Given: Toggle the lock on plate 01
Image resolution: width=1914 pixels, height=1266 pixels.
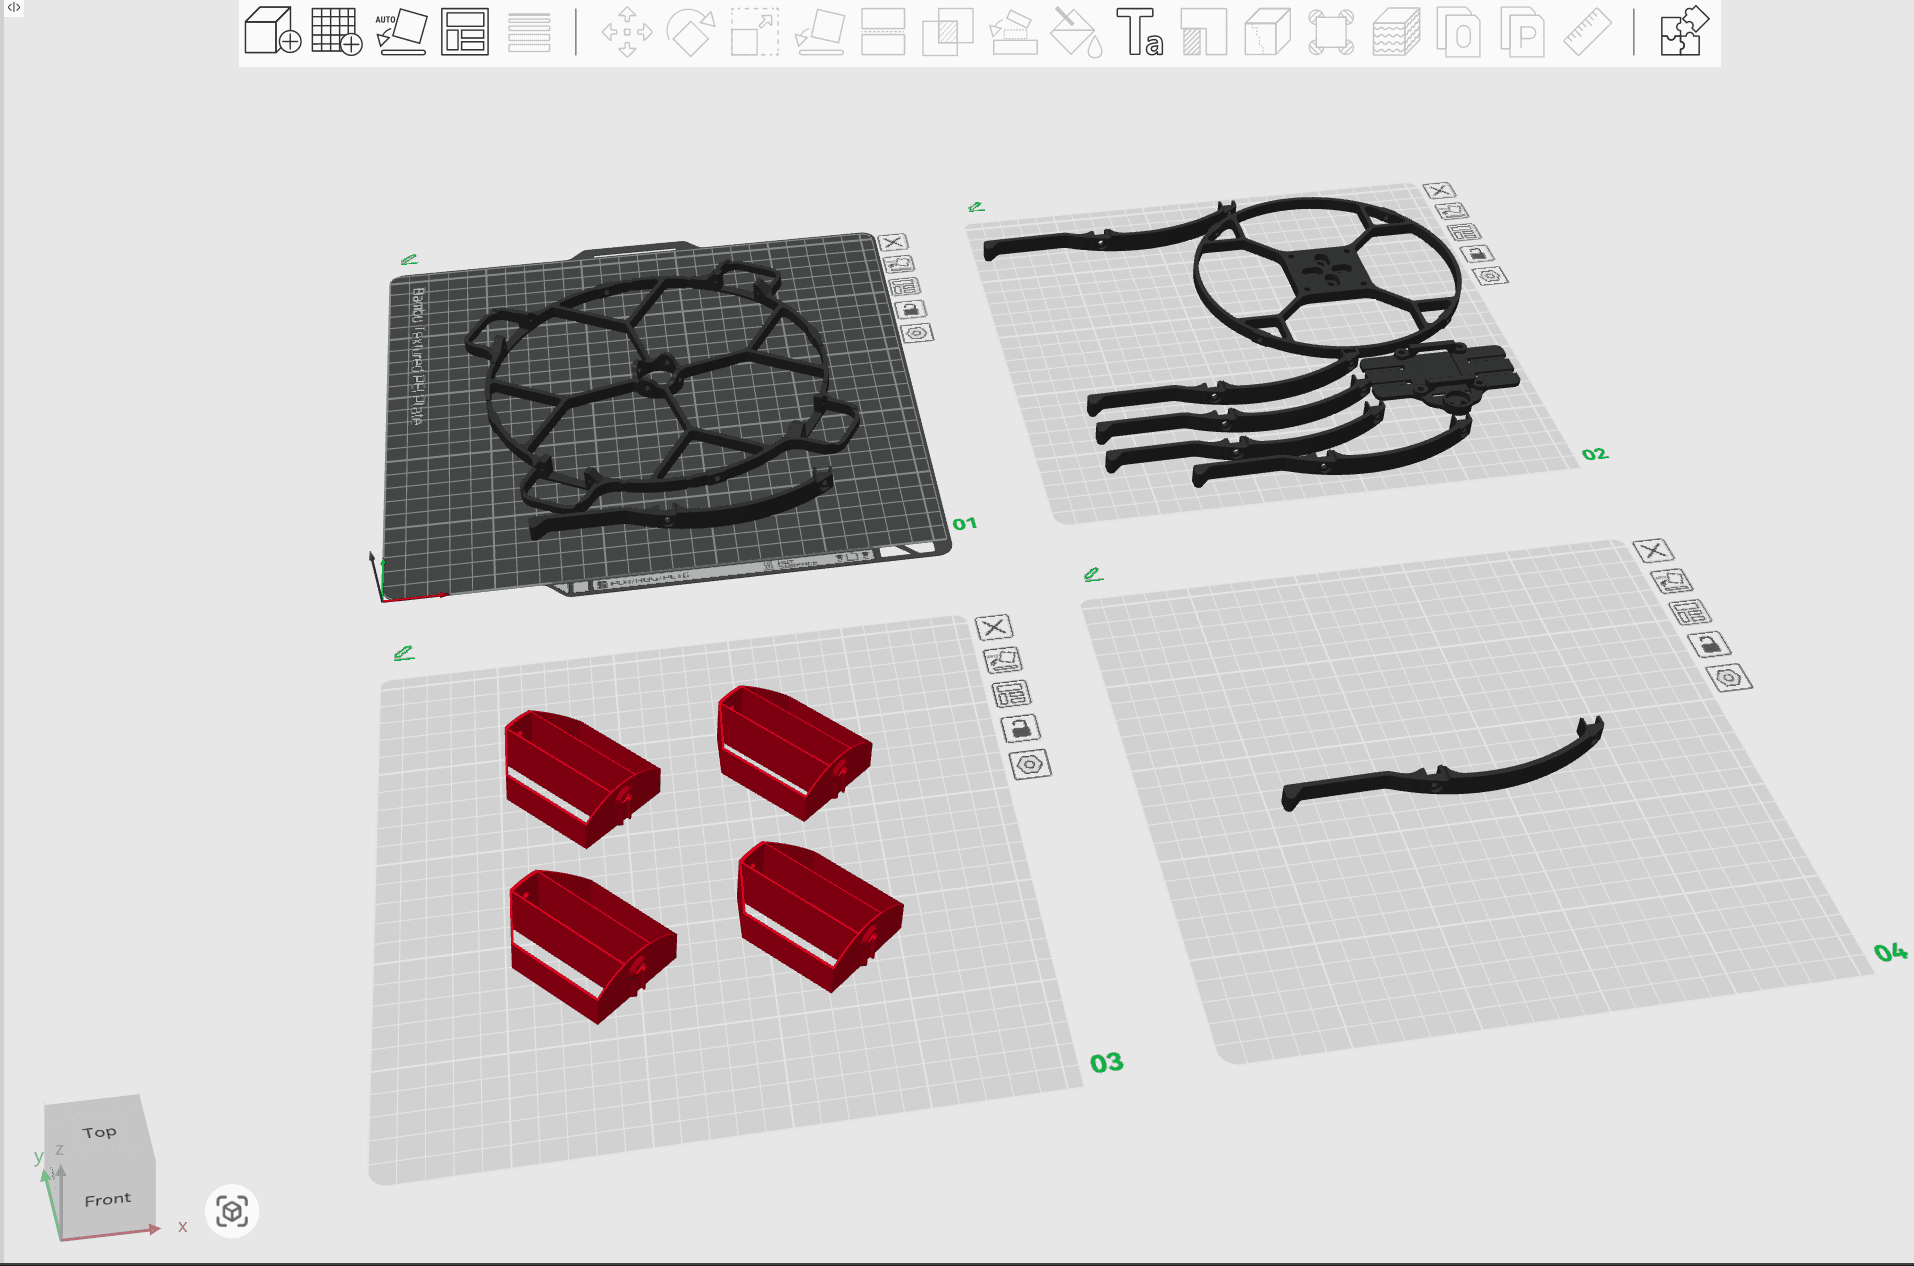Looking at the screenshot, I should pyautogui.click(x=910, y=309).
